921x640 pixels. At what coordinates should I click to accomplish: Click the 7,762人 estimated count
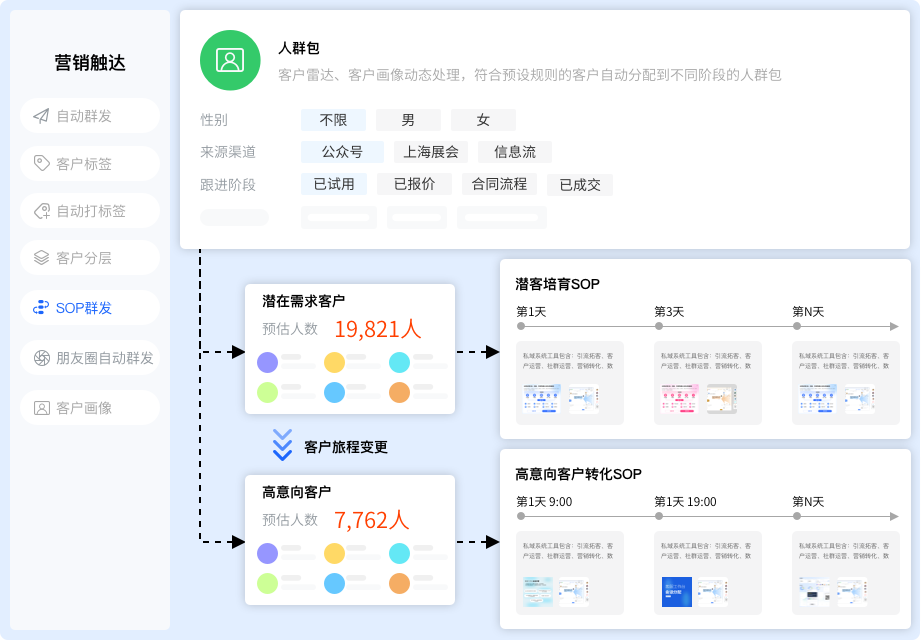[x=371, y=520]
